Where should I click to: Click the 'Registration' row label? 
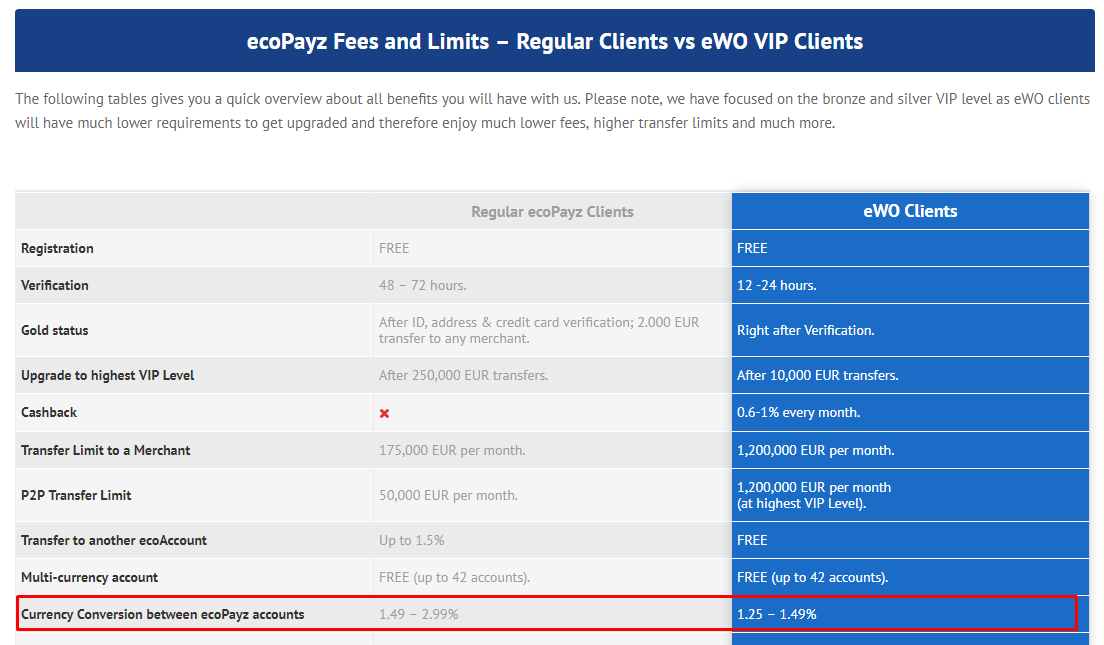[57, 249]
